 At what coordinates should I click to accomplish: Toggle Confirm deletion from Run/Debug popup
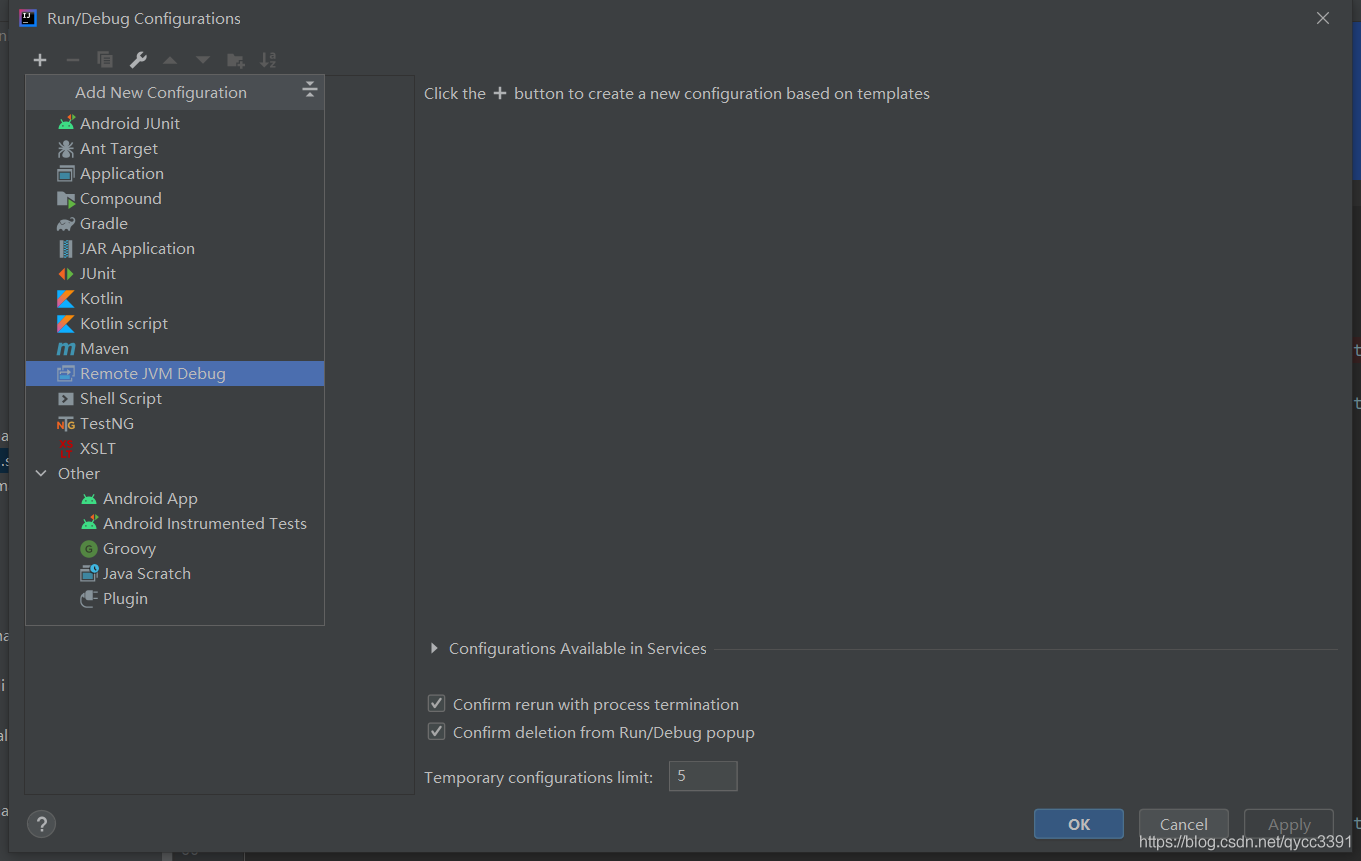tap(436, 732)
